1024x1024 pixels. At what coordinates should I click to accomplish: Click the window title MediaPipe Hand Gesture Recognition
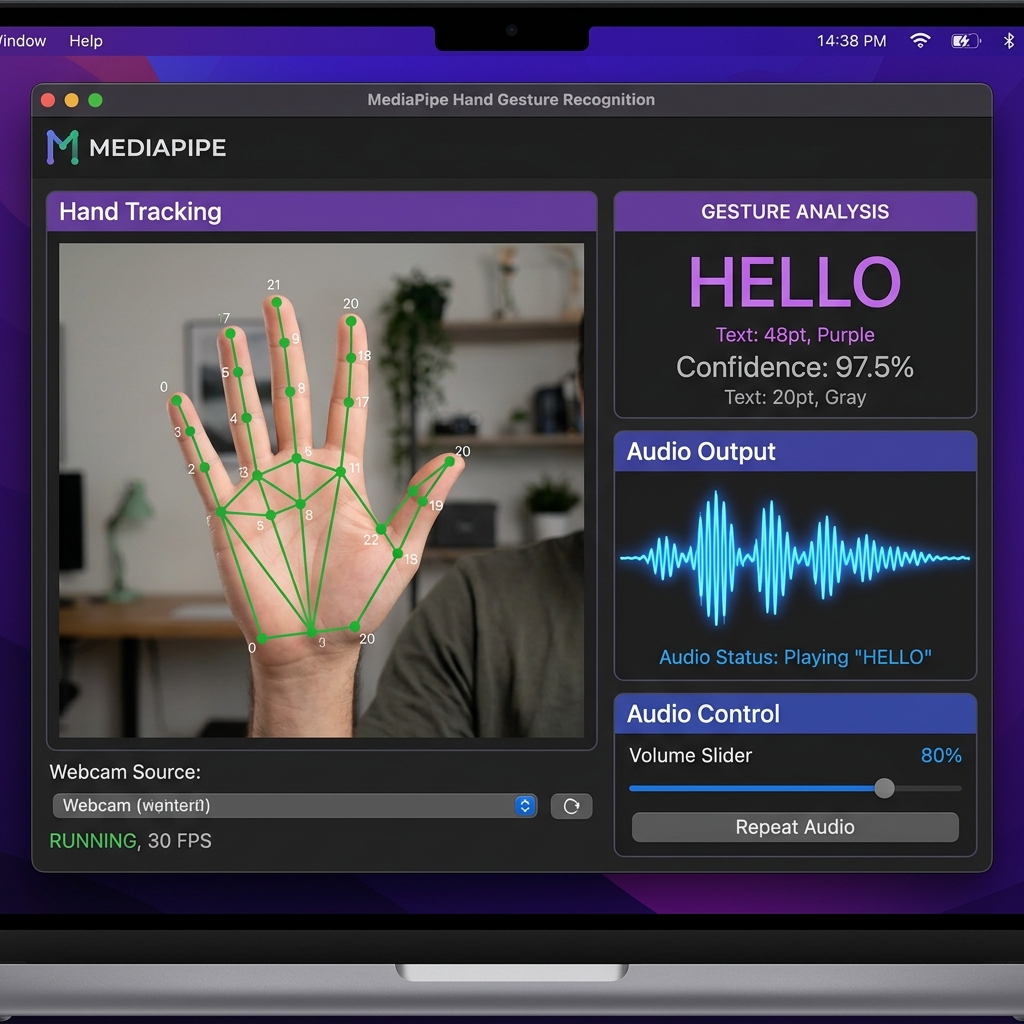point(511,100)
